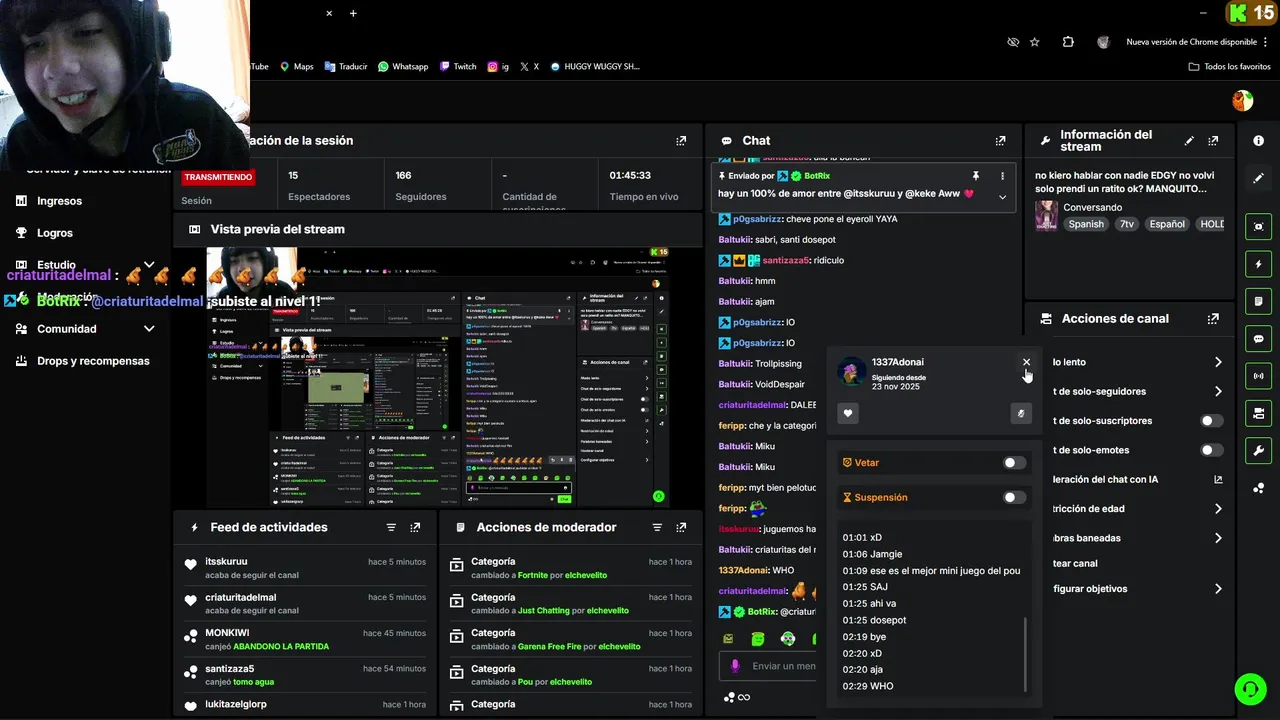Toggle the Suspensión switch for 1337Adonai

coord(1014,497)
